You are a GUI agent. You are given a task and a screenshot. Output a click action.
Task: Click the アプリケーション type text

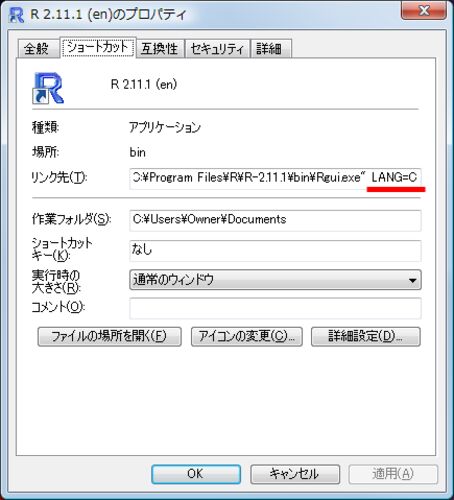(x=165, y=128)
